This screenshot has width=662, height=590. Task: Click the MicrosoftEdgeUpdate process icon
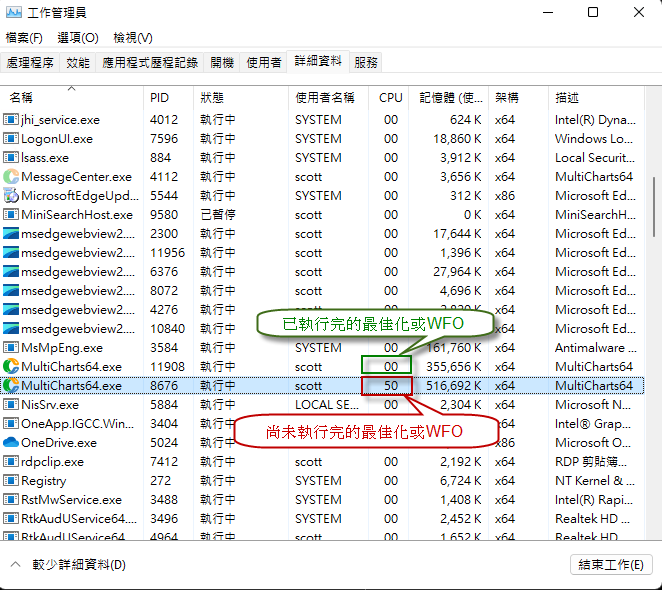tap(11, 196)
